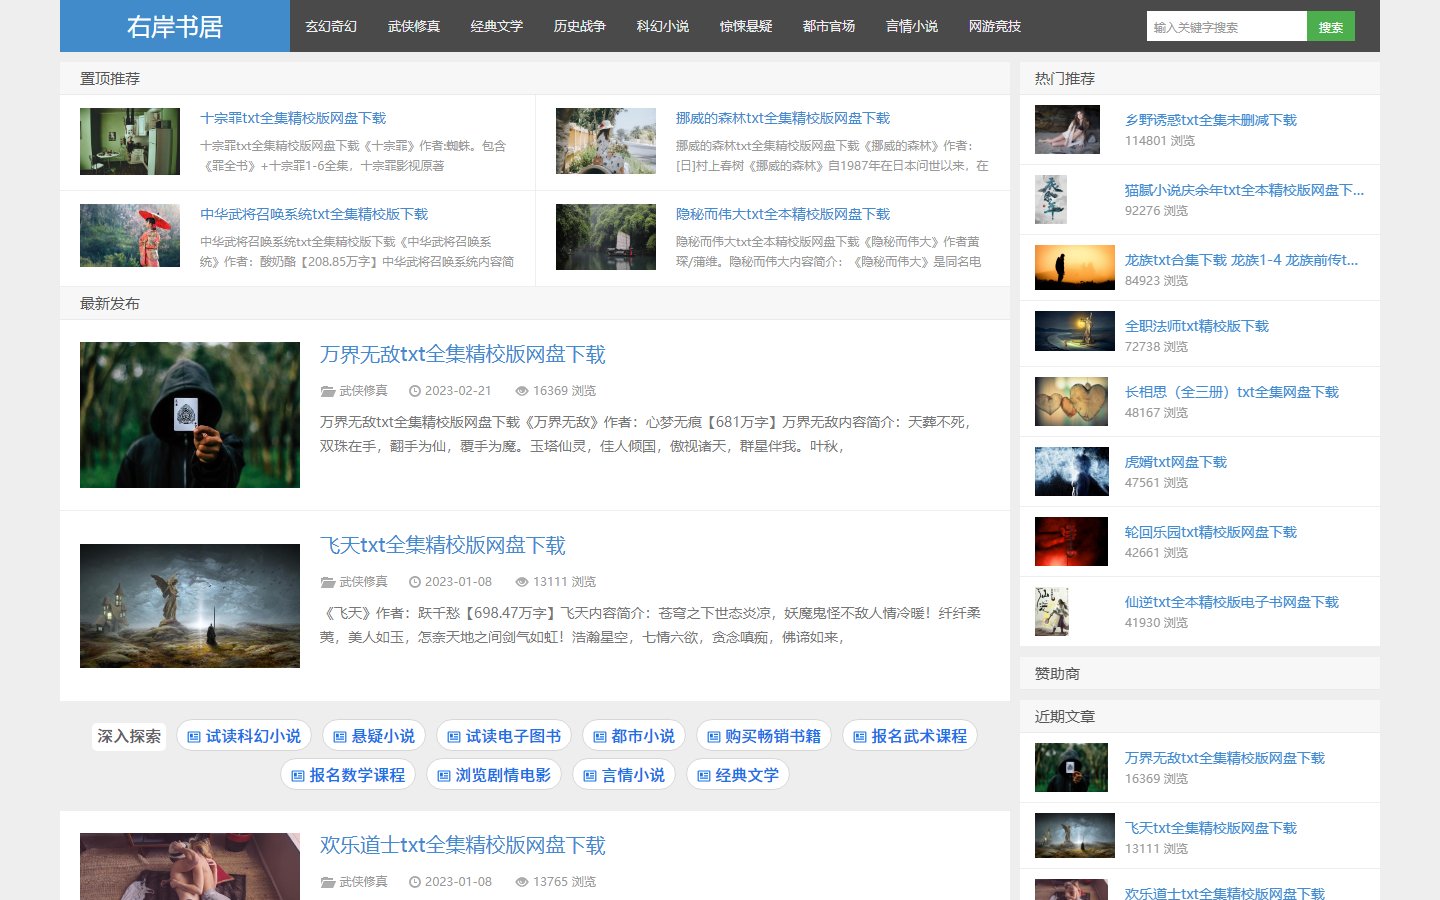1440x900 pixels.
Task: Open the 右岸书居 site logo
Action: [x=175, y=26]
